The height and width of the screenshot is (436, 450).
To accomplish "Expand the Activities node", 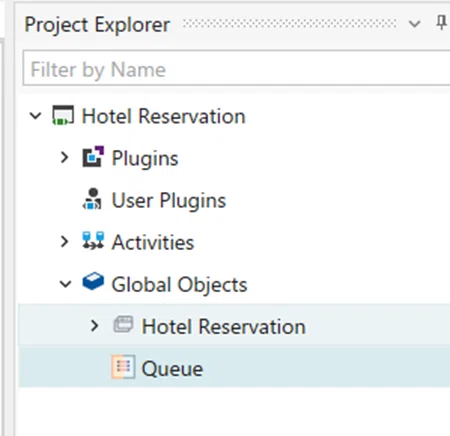I will (x=65, y=241).
